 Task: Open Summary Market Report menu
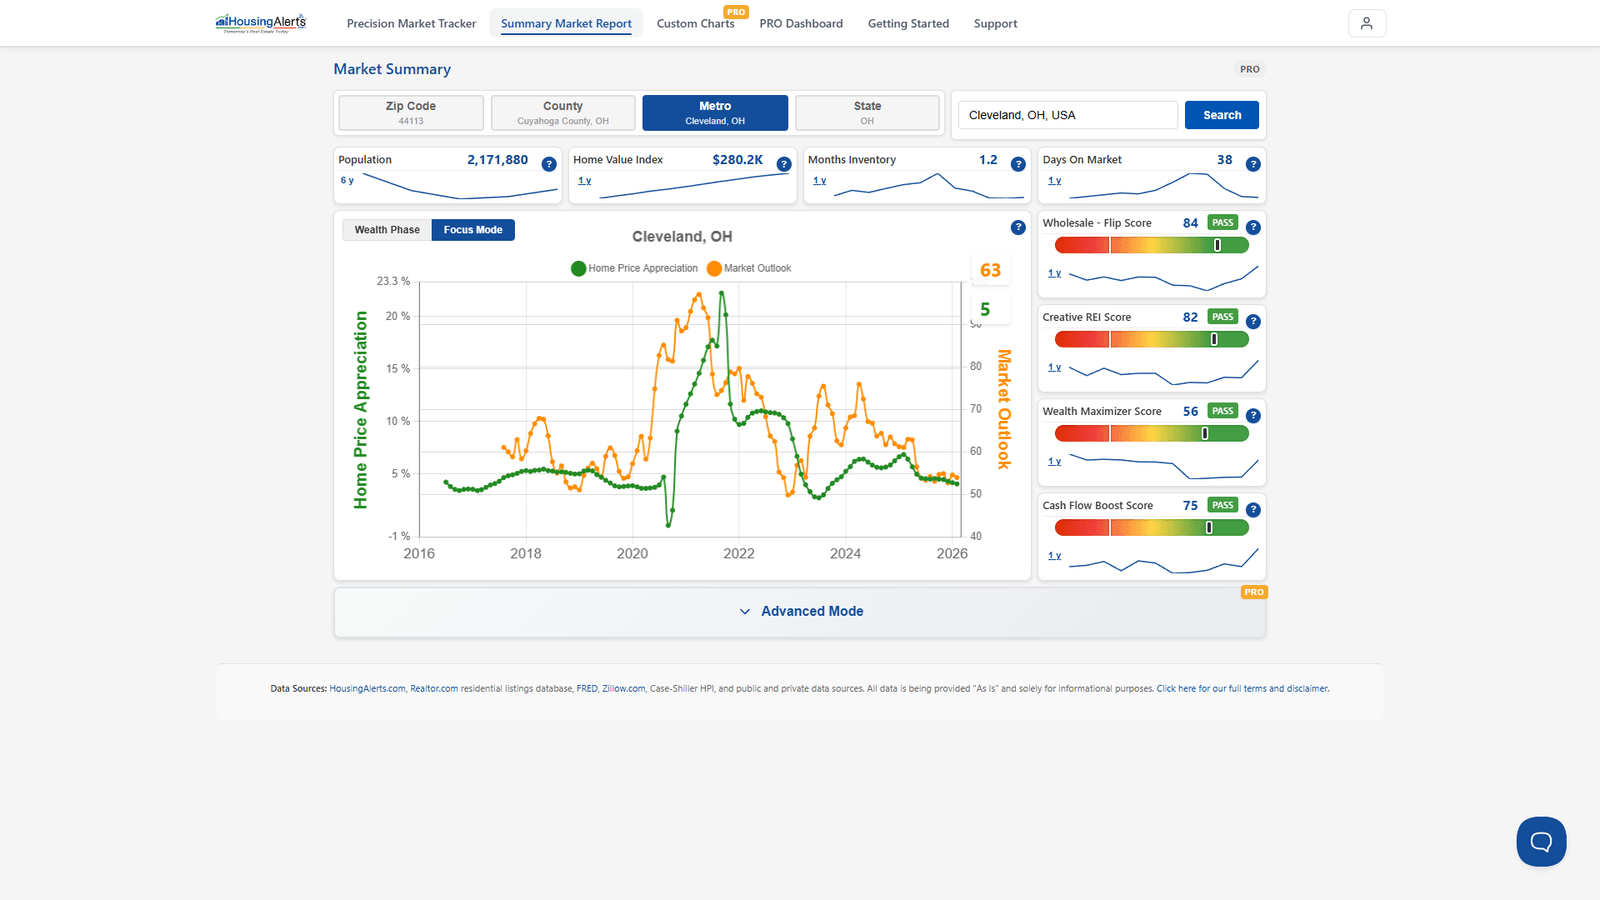[566, 24]
